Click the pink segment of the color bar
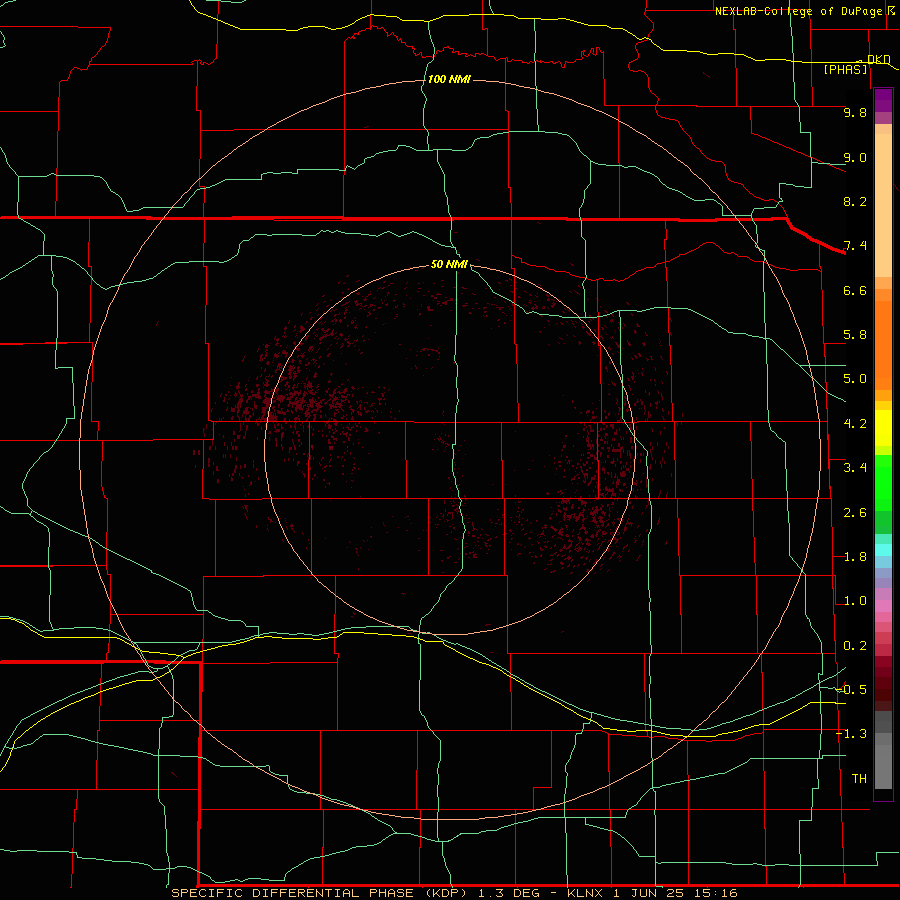Screen dimensions: 900x900 883,606
